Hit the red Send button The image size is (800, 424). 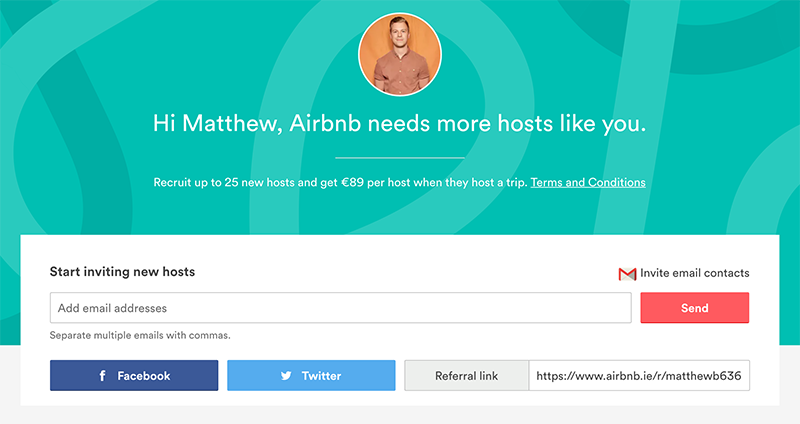click(694, 308)
